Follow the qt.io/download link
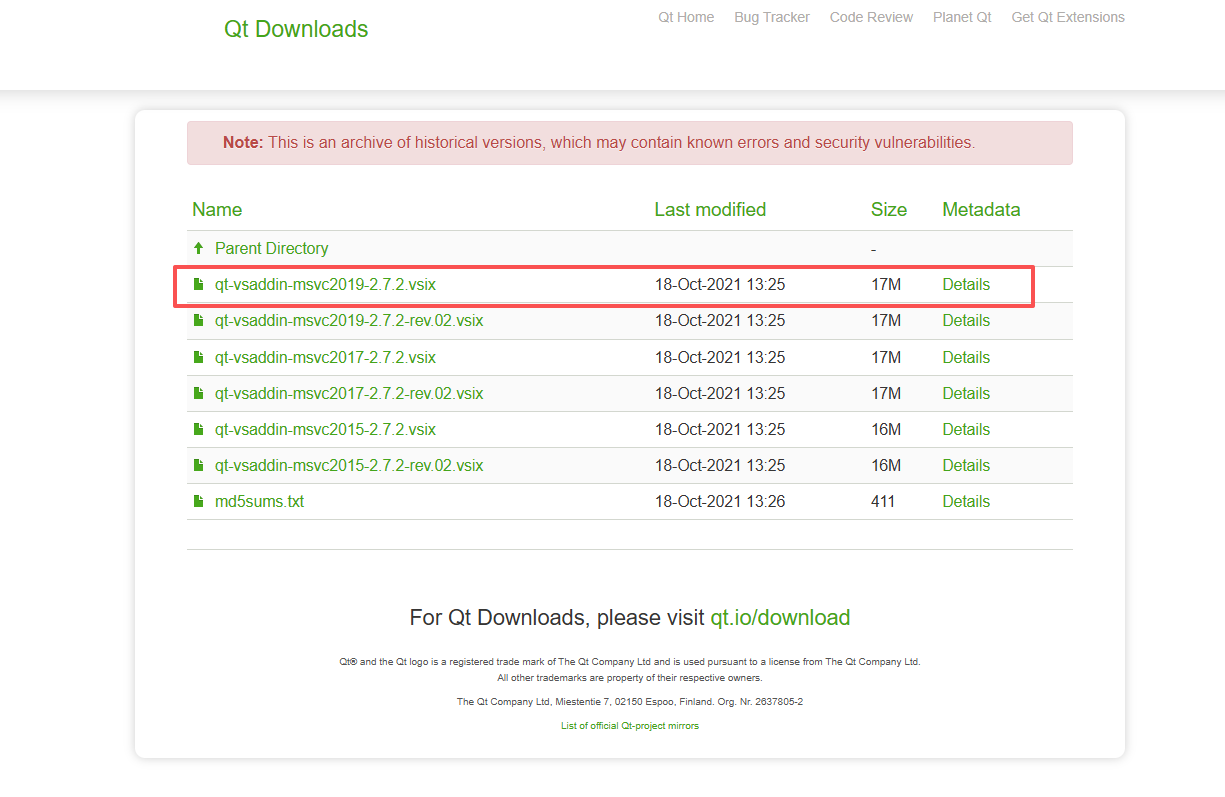This screenshot has width=1225, height=797. [x=780, y=617]
